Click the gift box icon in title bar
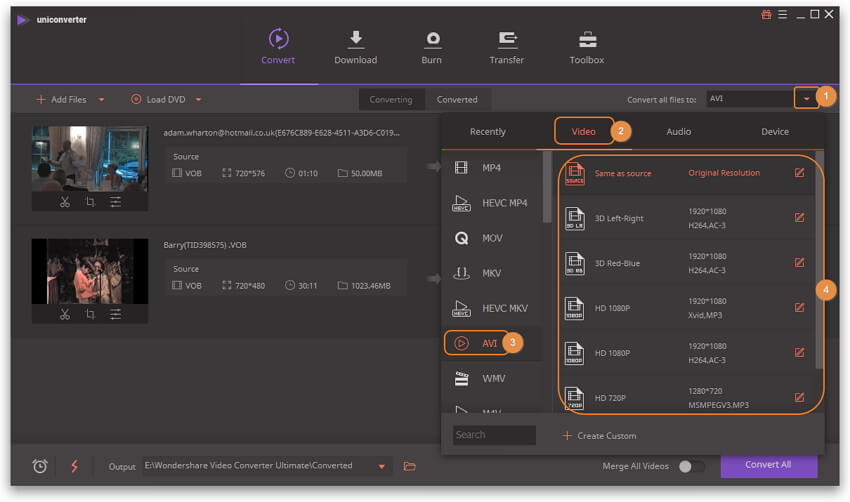 point(766,15)
